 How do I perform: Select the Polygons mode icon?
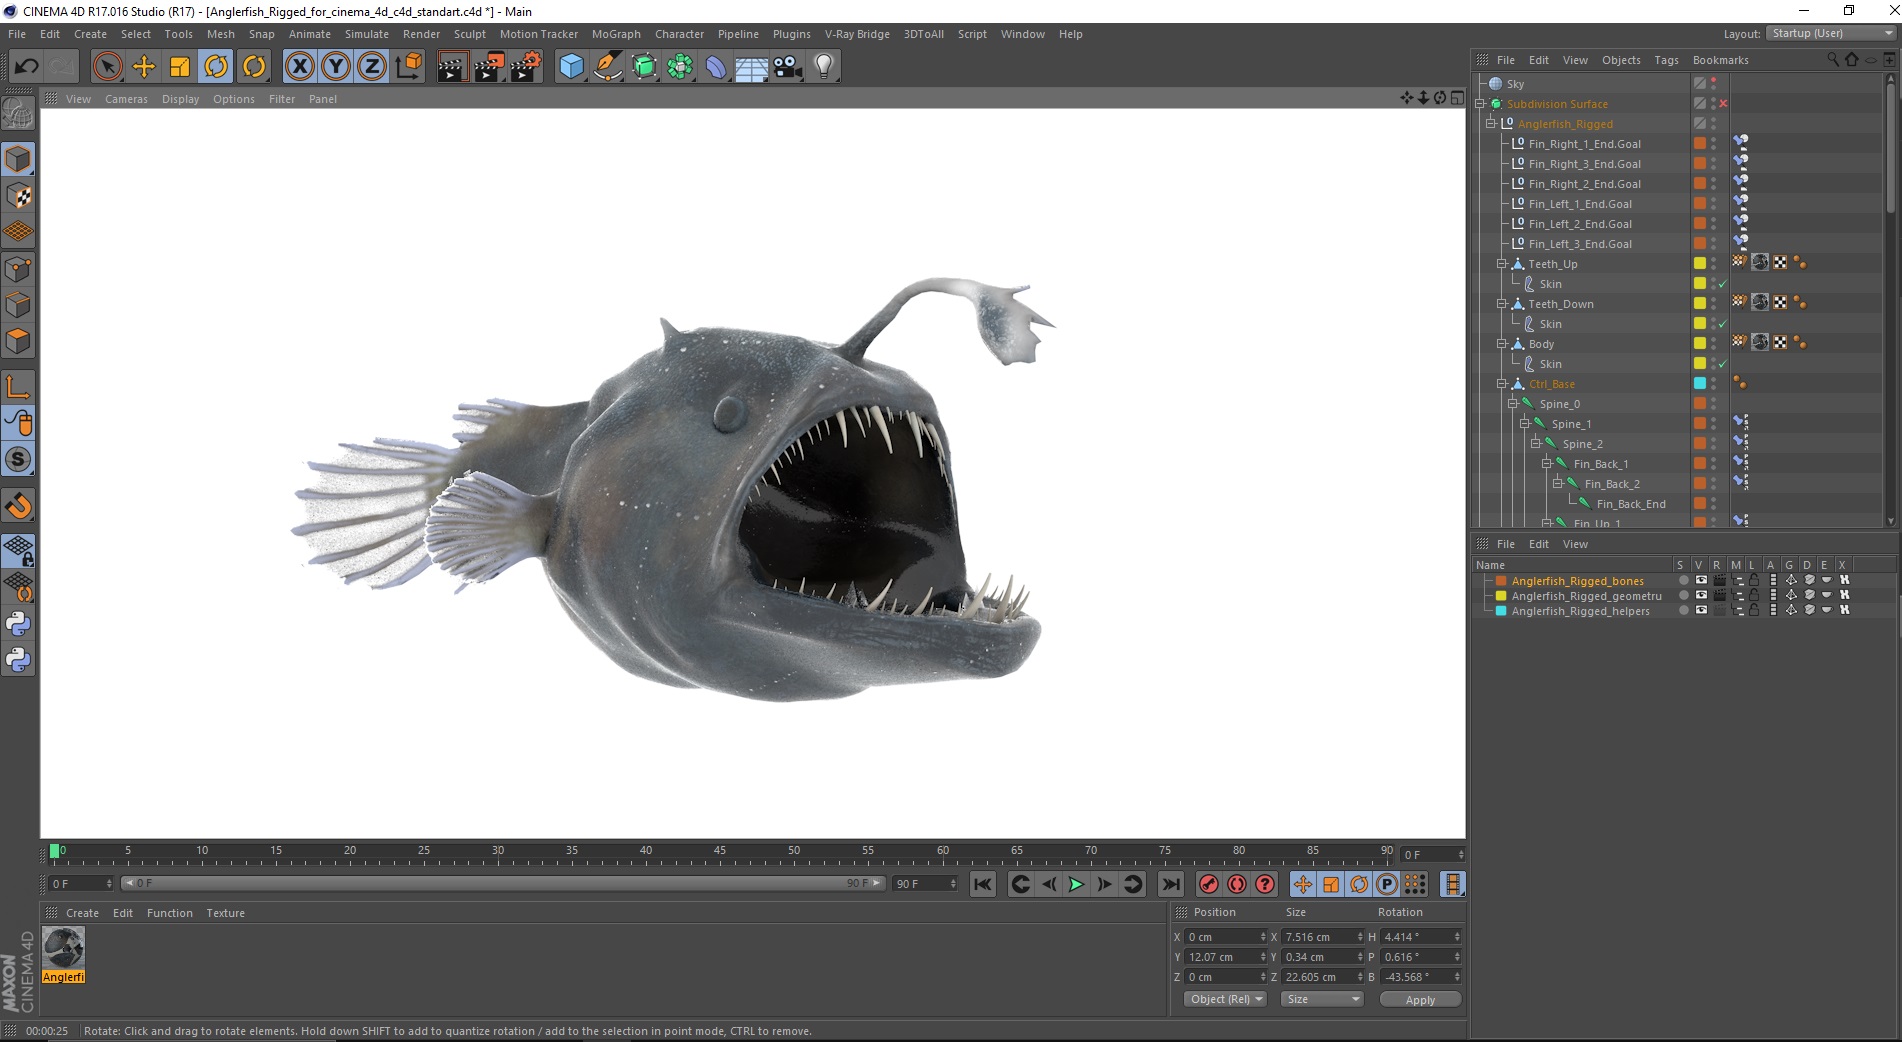tap(18, 341)
